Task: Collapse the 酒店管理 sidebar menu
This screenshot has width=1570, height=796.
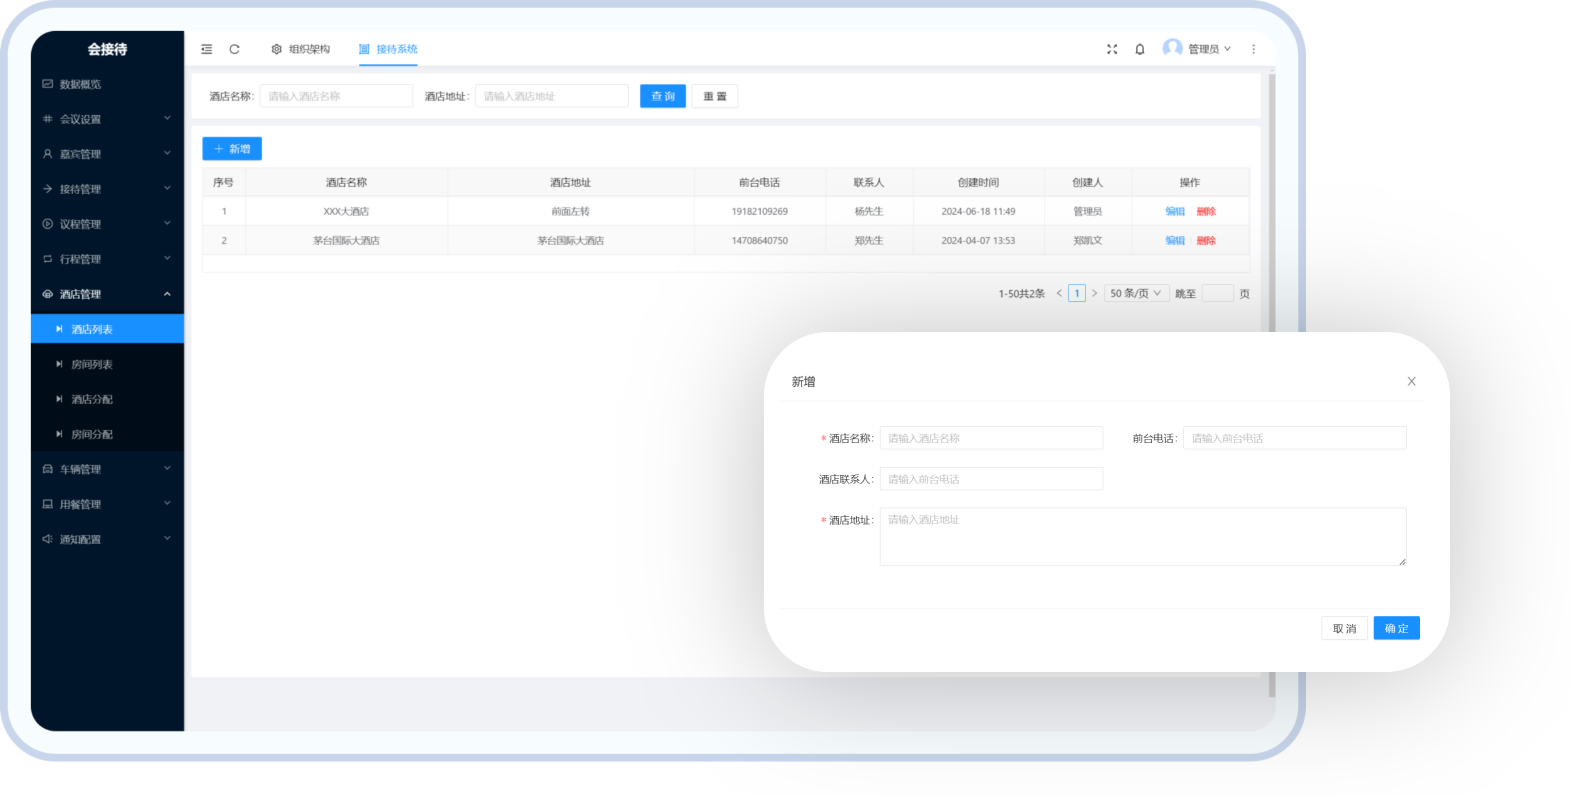Action: (106, 294)
